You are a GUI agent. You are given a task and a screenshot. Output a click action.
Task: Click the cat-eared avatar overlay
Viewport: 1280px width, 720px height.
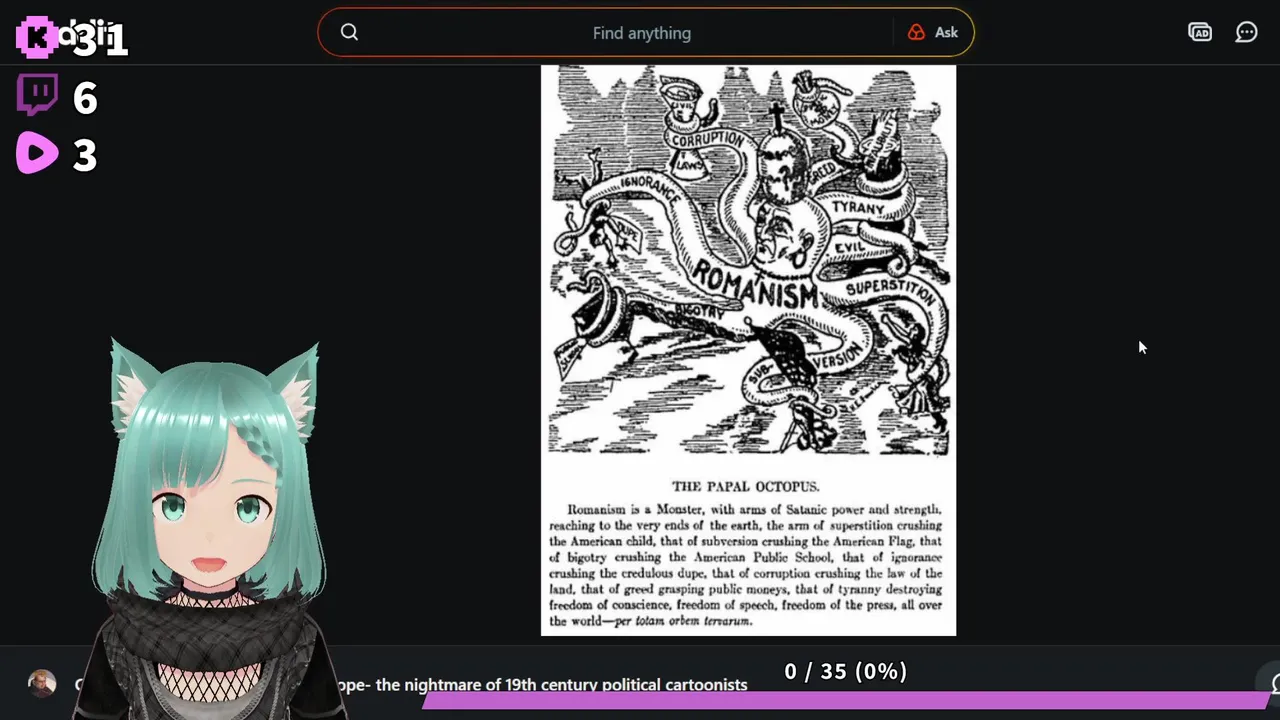[212, 530]
